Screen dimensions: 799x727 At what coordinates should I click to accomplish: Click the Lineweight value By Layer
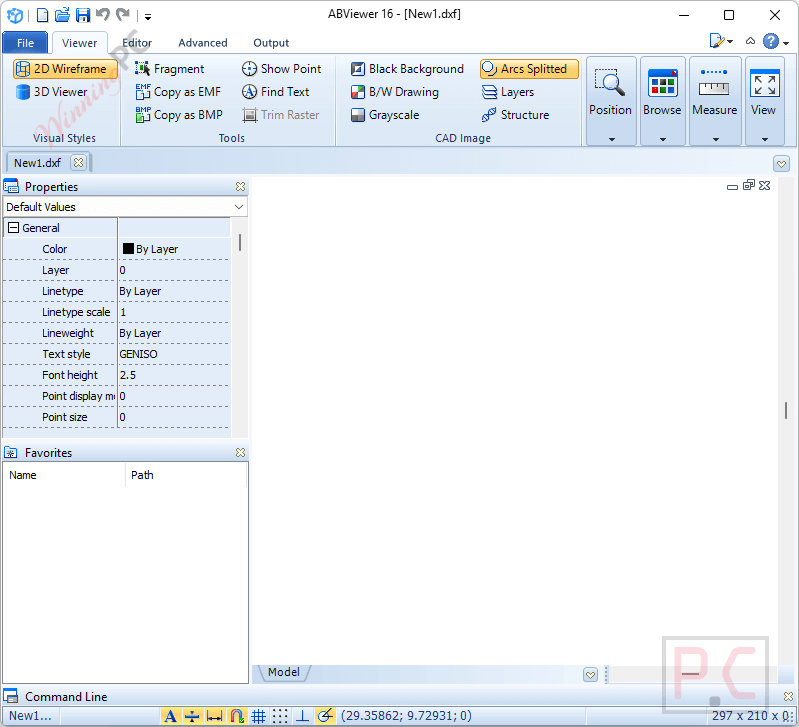tap(174, 333)
